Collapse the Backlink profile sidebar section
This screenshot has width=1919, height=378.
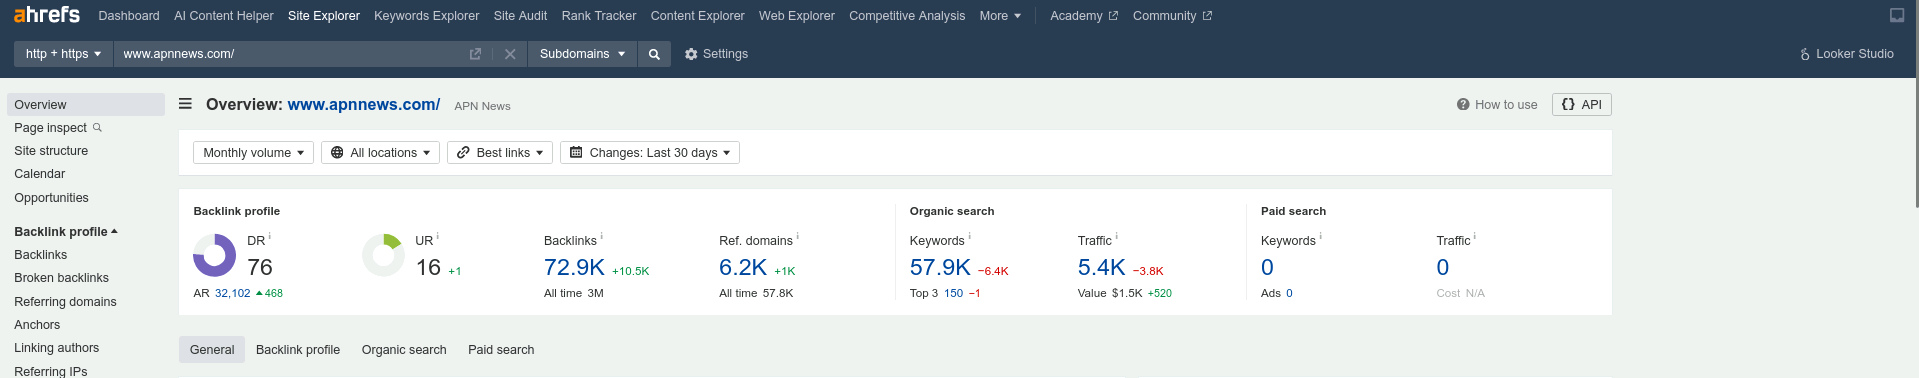point(66,232)
